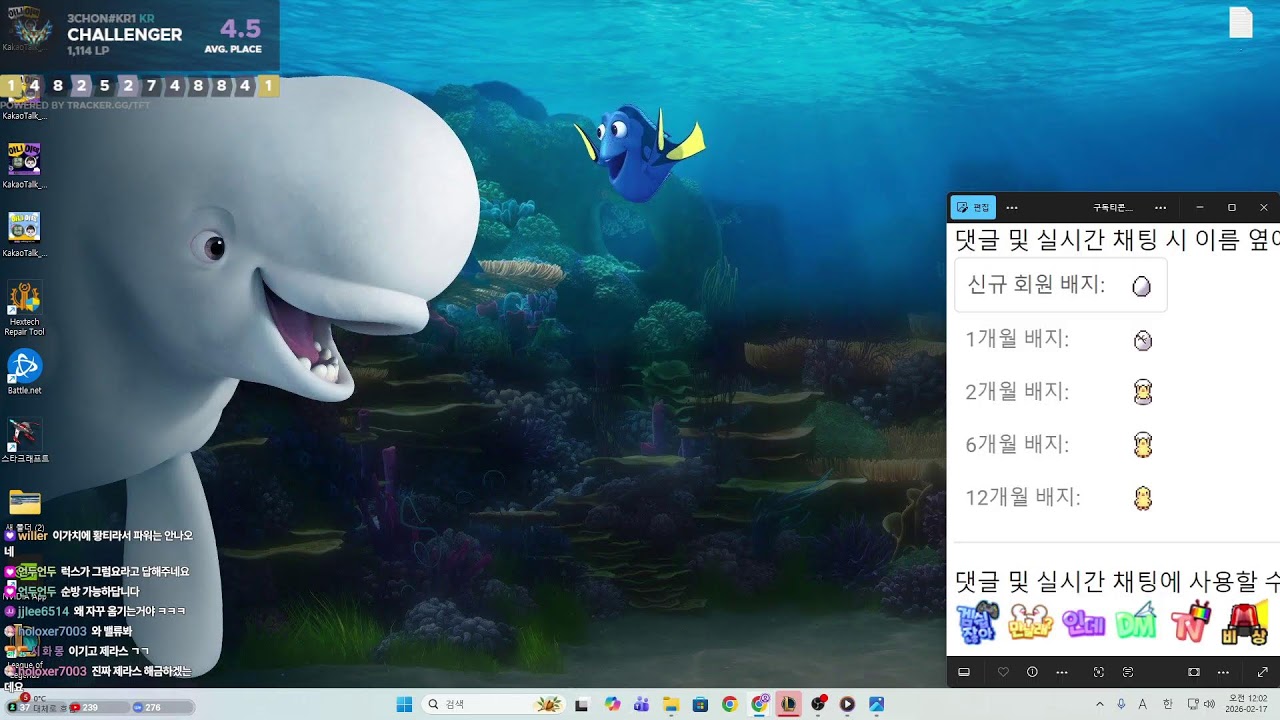Click the 신규 회원 배지 egg badge
1280x720 pixels.
pyautogui.click(x=1141, y=287)
